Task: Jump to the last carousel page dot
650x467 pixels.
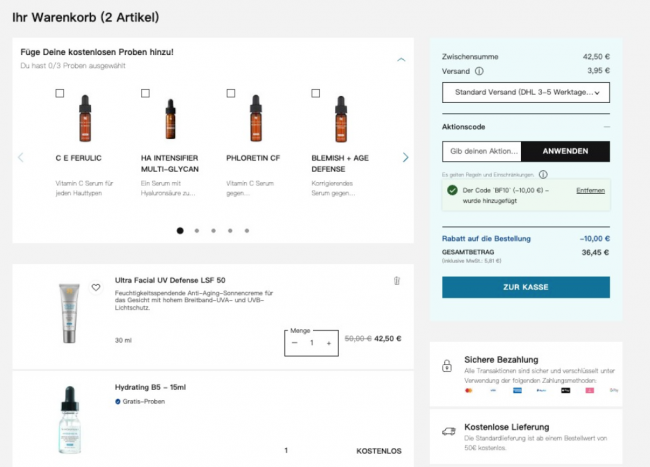Action: tap(247, 230)
